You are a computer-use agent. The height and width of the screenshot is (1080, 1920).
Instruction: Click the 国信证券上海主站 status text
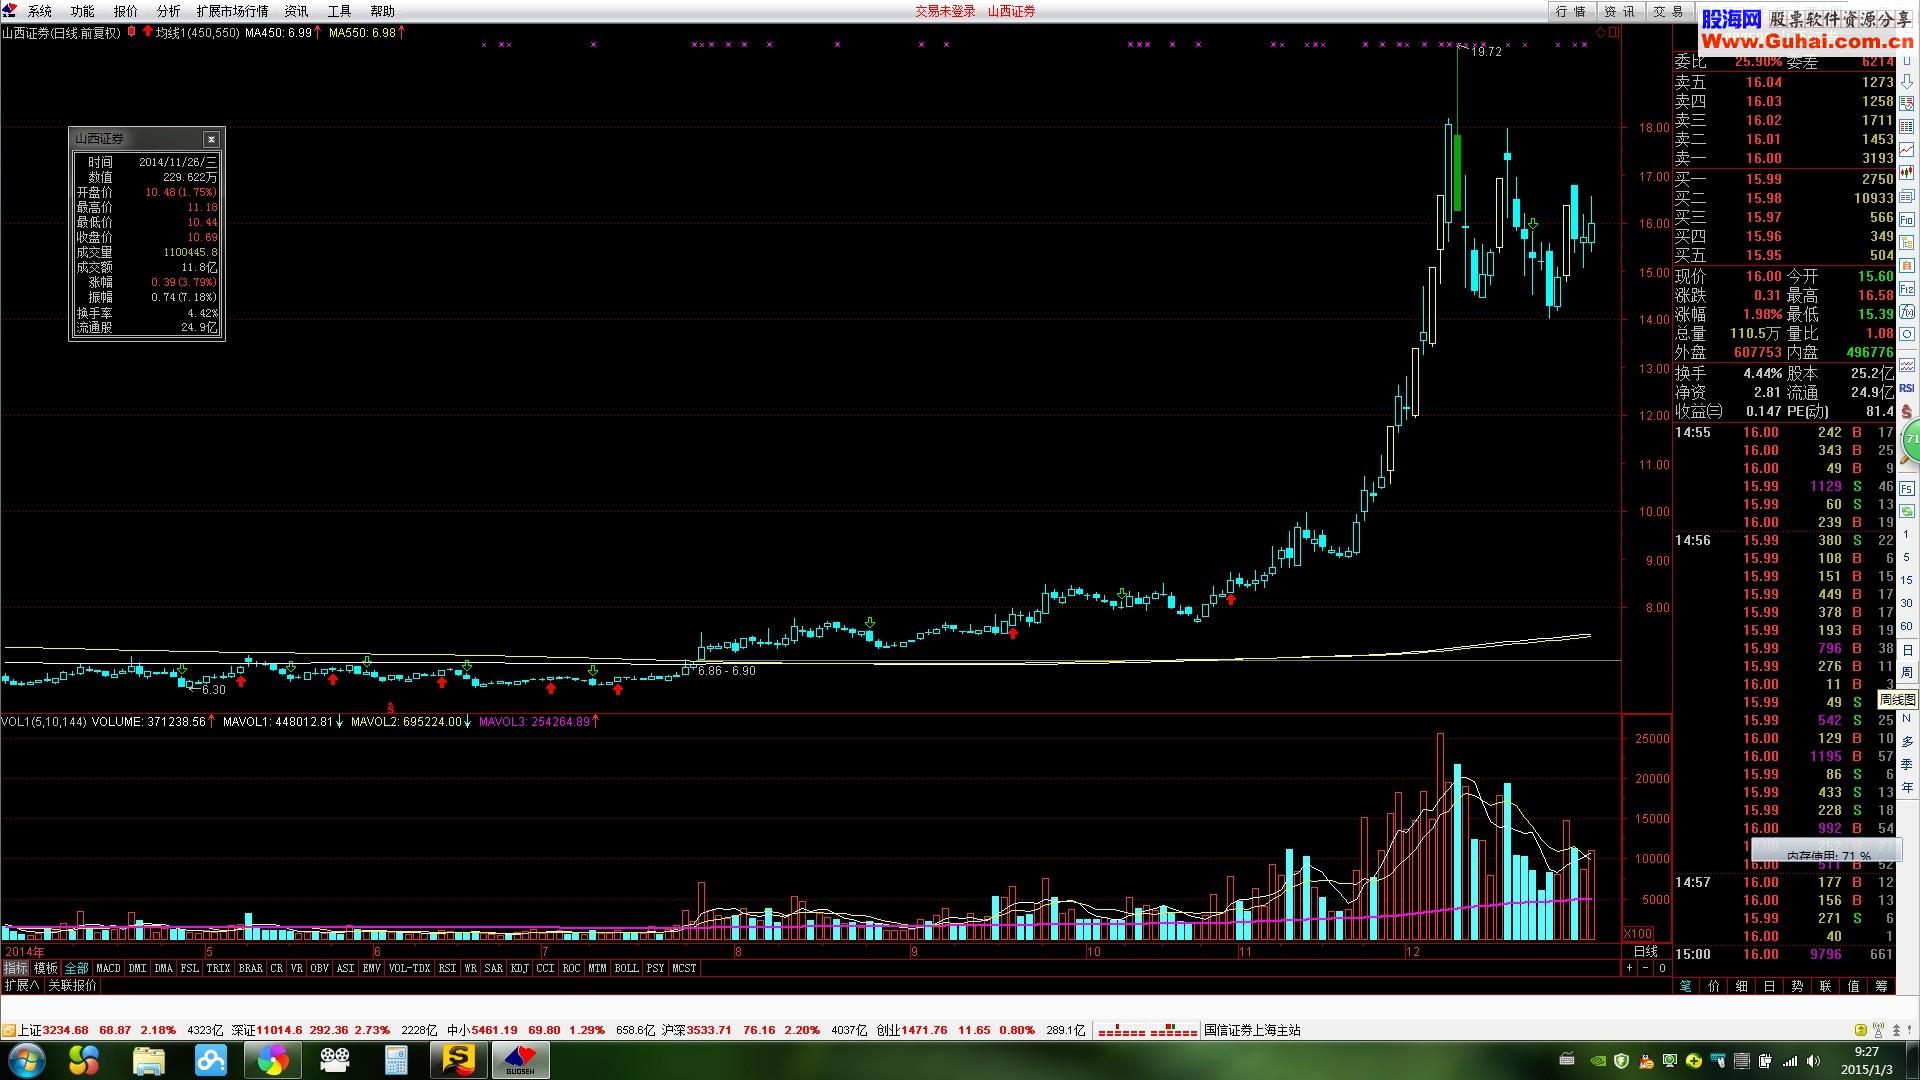click(x=1252, y=1030)
